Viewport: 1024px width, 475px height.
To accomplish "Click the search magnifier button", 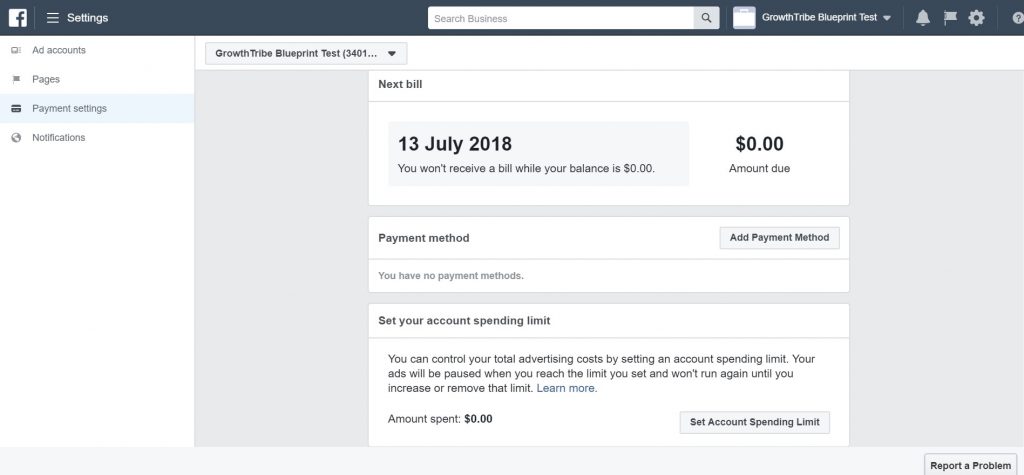I will 706,18.
